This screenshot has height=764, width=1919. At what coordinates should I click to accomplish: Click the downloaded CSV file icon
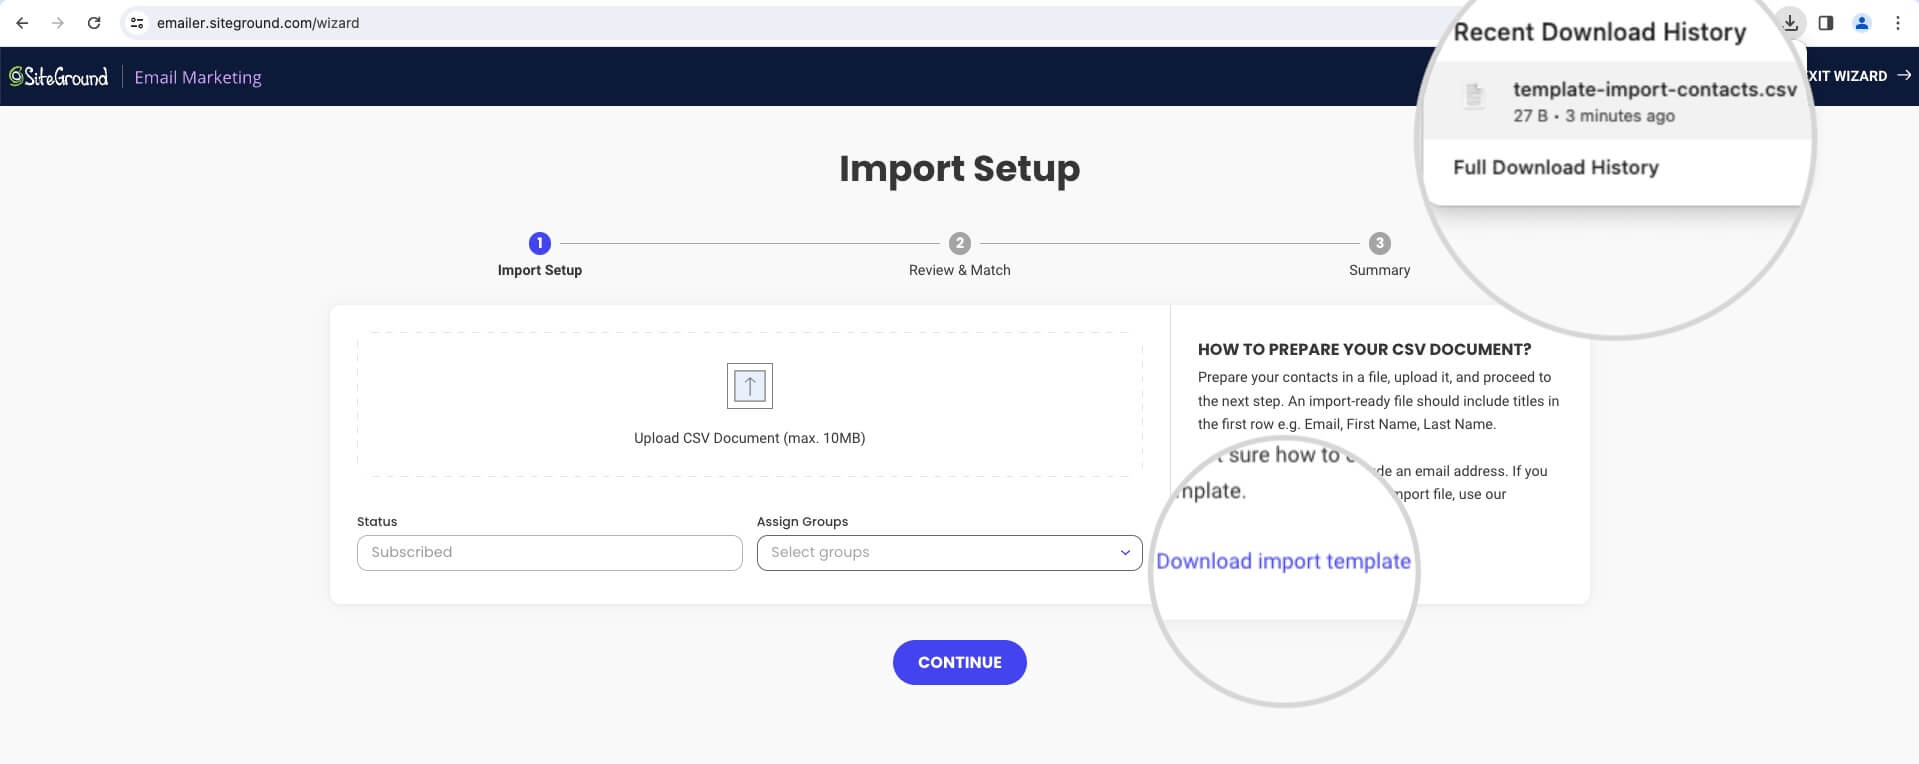pos(1474,96)
